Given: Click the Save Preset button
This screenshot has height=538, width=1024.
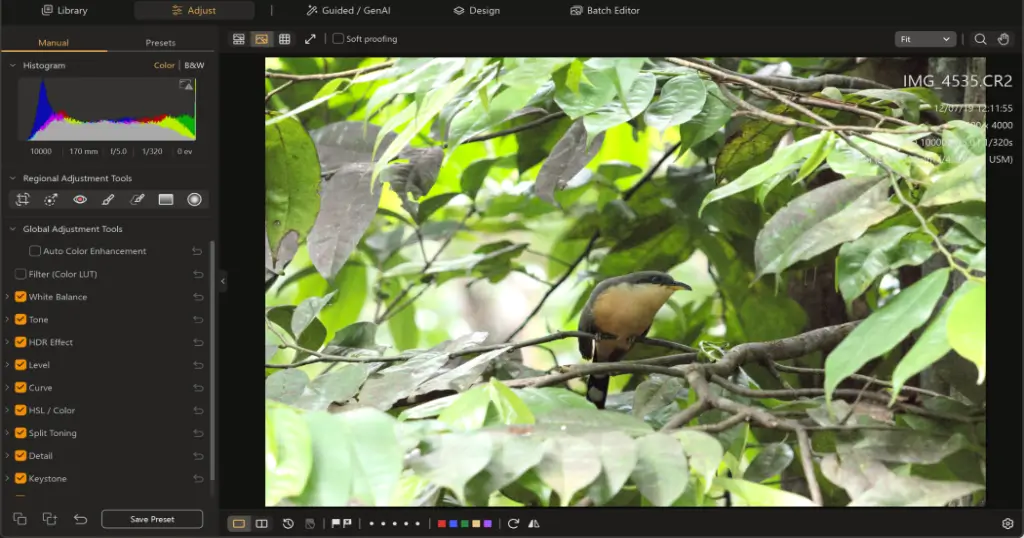Looking at the screenshot, I should click(152, 519).
